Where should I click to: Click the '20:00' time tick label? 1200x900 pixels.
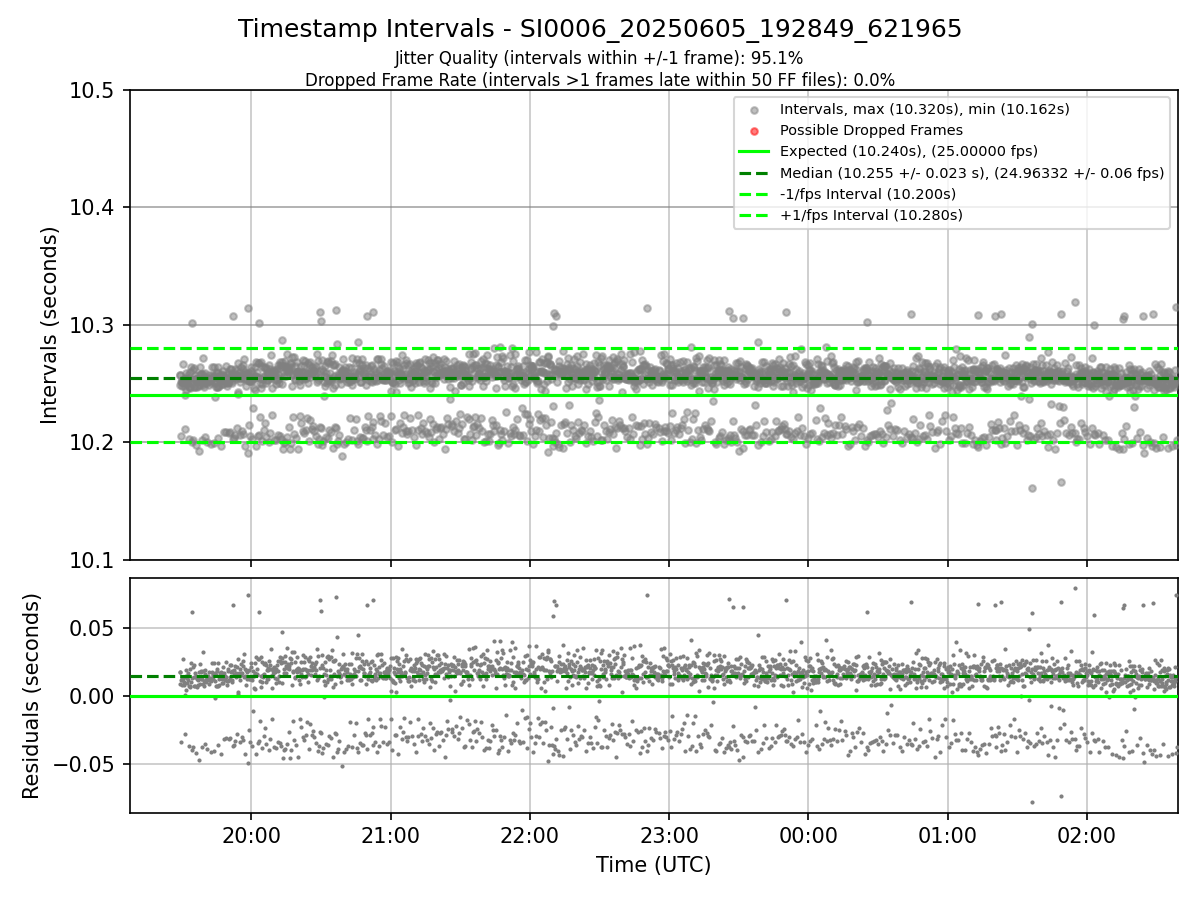pyautogui.click(x=250, y=834)
